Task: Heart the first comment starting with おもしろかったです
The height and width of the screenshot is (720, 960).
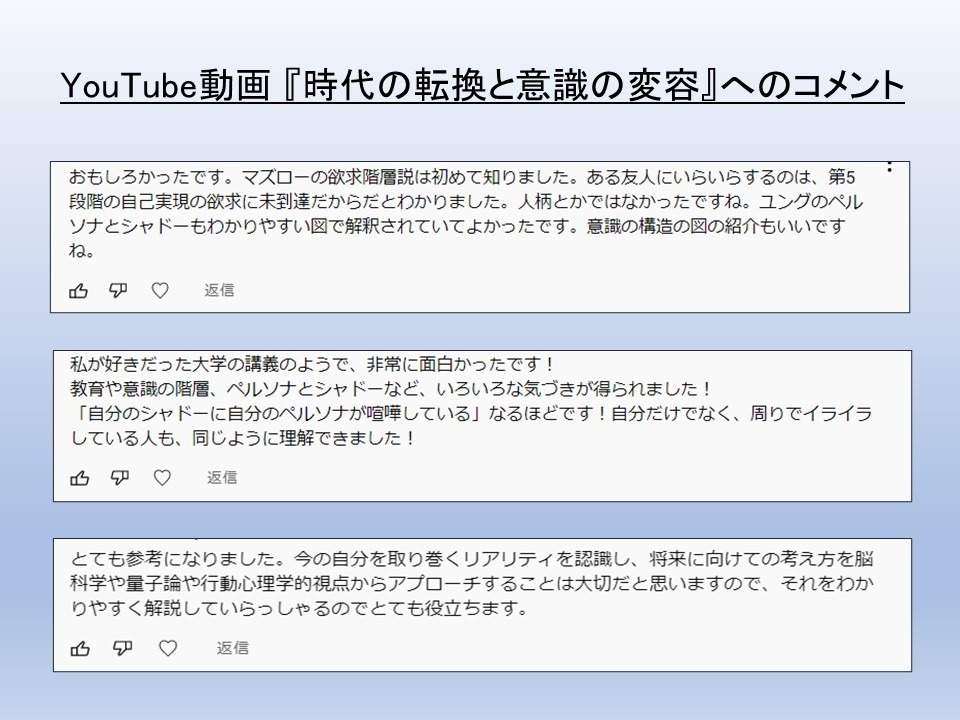Action: [x=160, y=291]
